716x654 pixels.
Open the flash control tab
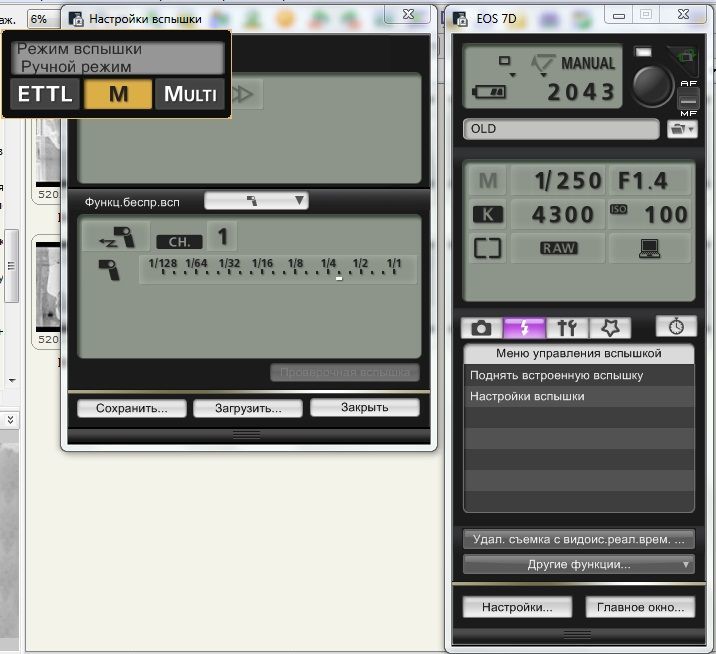pos(524,327)
